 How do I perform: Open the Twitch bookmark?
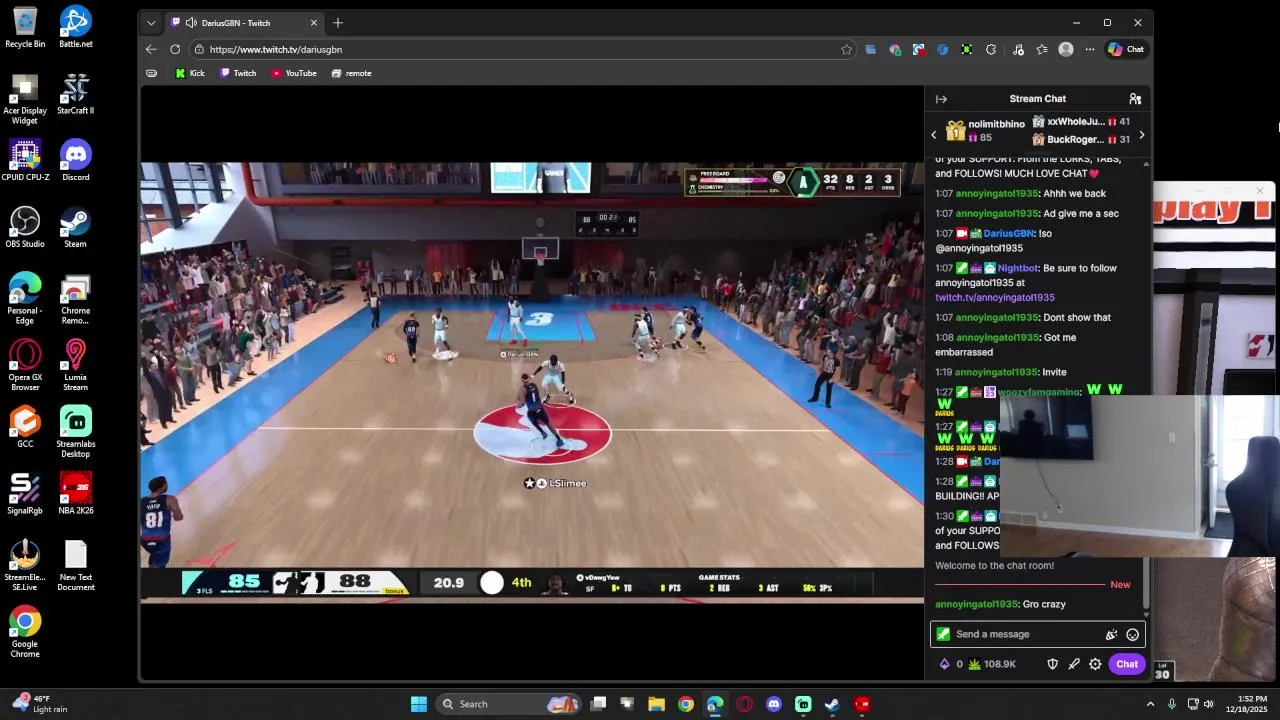click(x=238, y=73)
